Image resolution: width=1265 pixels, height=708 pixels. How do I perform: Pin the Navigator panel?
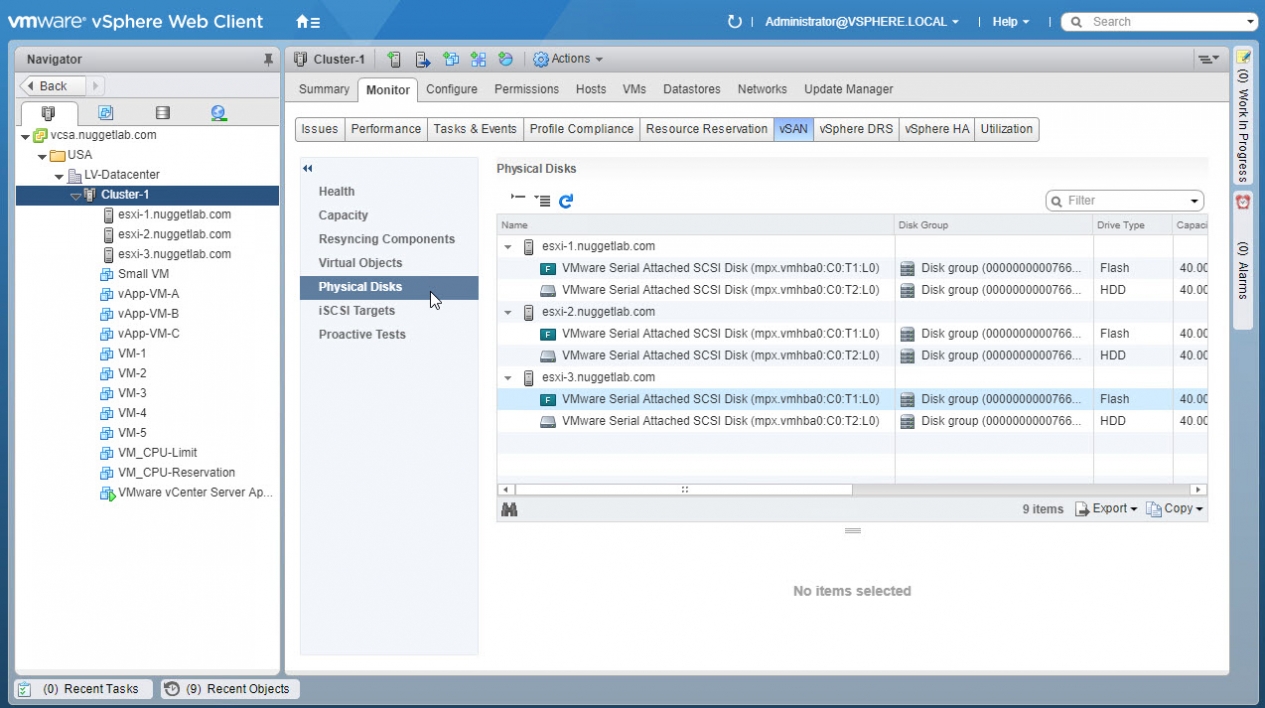pyautogui.click(x=267, y=60)
